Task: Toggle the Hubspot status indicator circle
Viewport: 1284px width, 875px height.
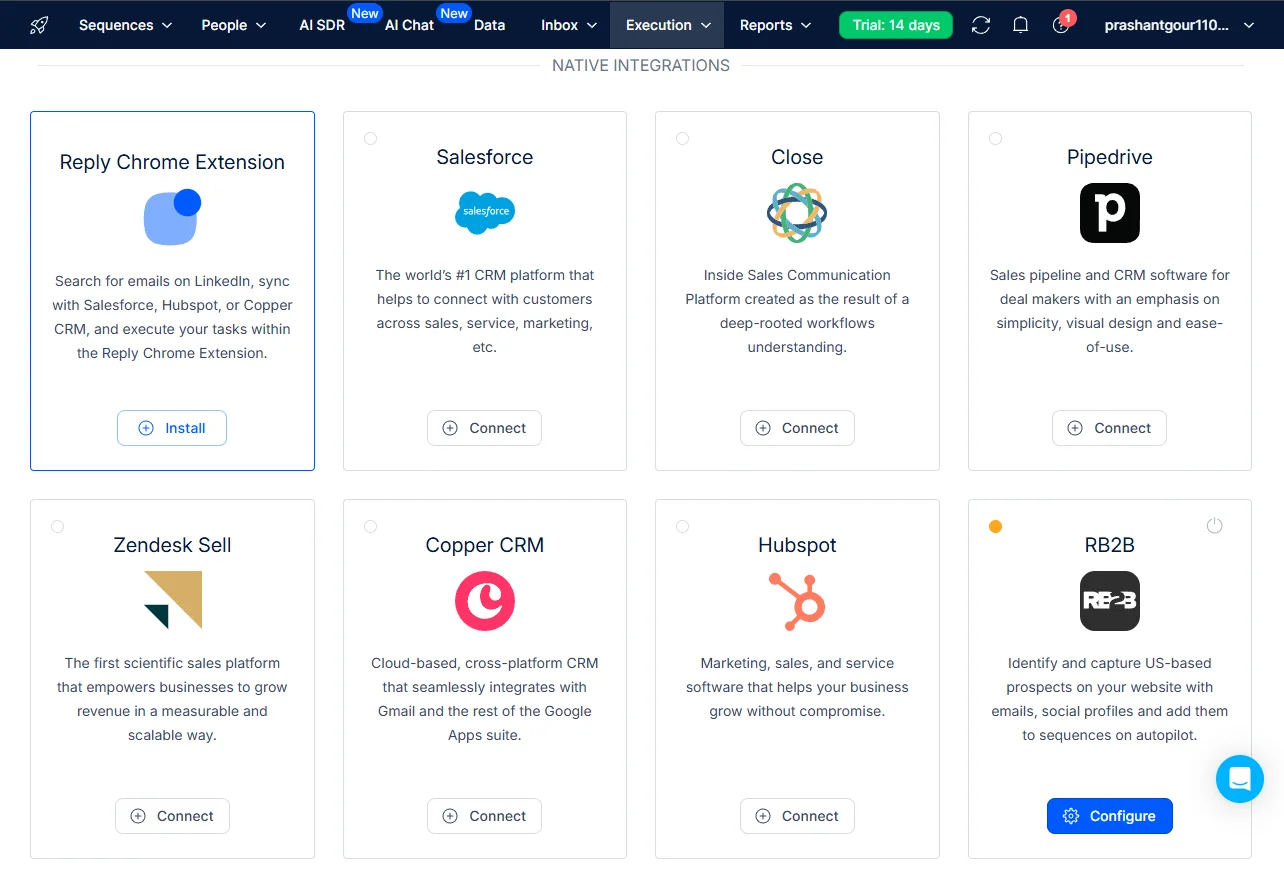Action: pyautogui.click(x=682, y=526)
